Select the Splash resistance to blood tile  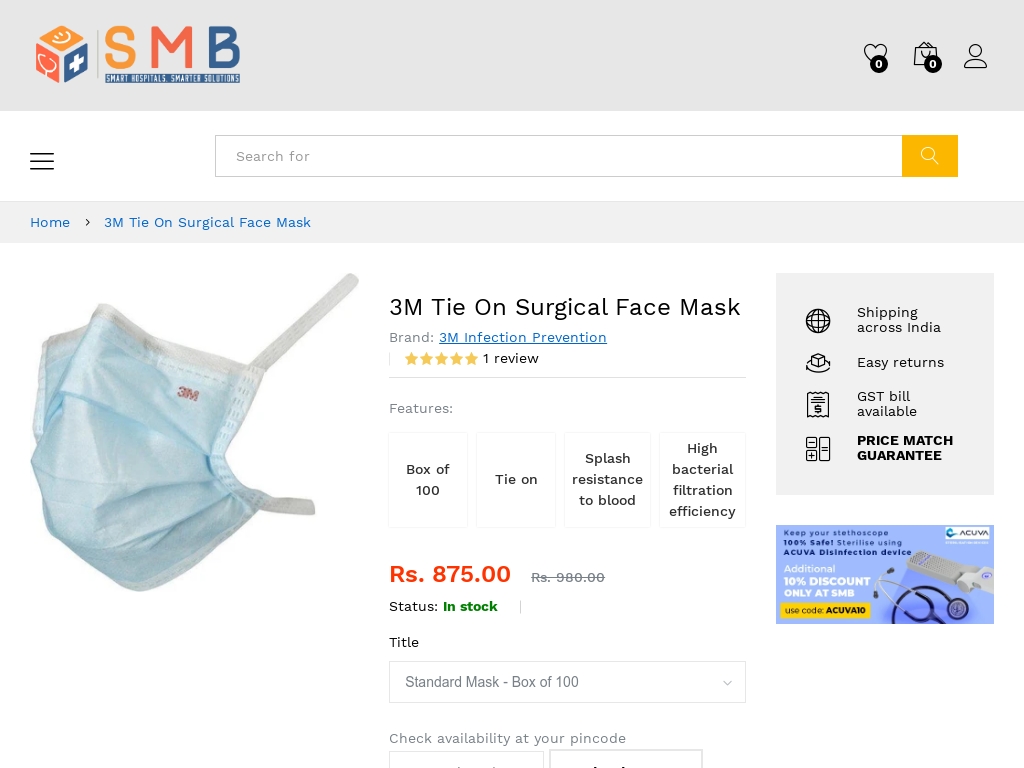607,479
